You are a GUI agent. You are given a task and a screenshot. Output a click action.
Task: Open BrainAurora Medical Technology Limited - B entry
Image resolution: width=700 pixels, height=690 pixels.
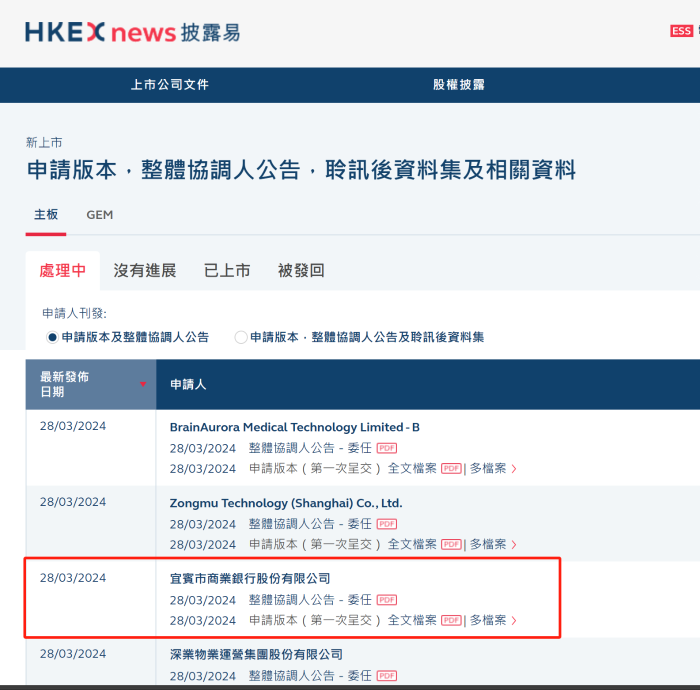295,427
